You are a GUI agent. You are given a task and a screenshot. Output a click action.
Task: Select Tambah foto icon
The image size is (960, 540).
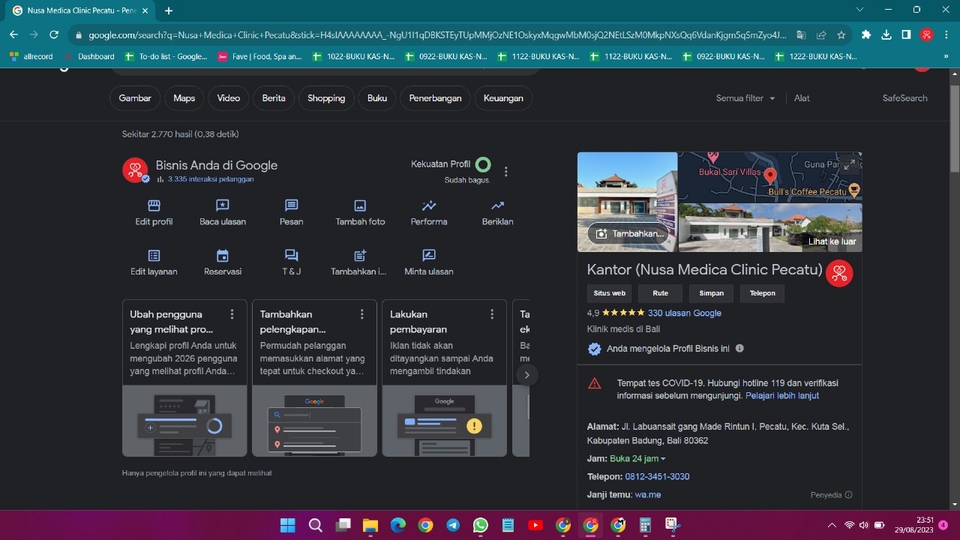[x=360, y=212]
